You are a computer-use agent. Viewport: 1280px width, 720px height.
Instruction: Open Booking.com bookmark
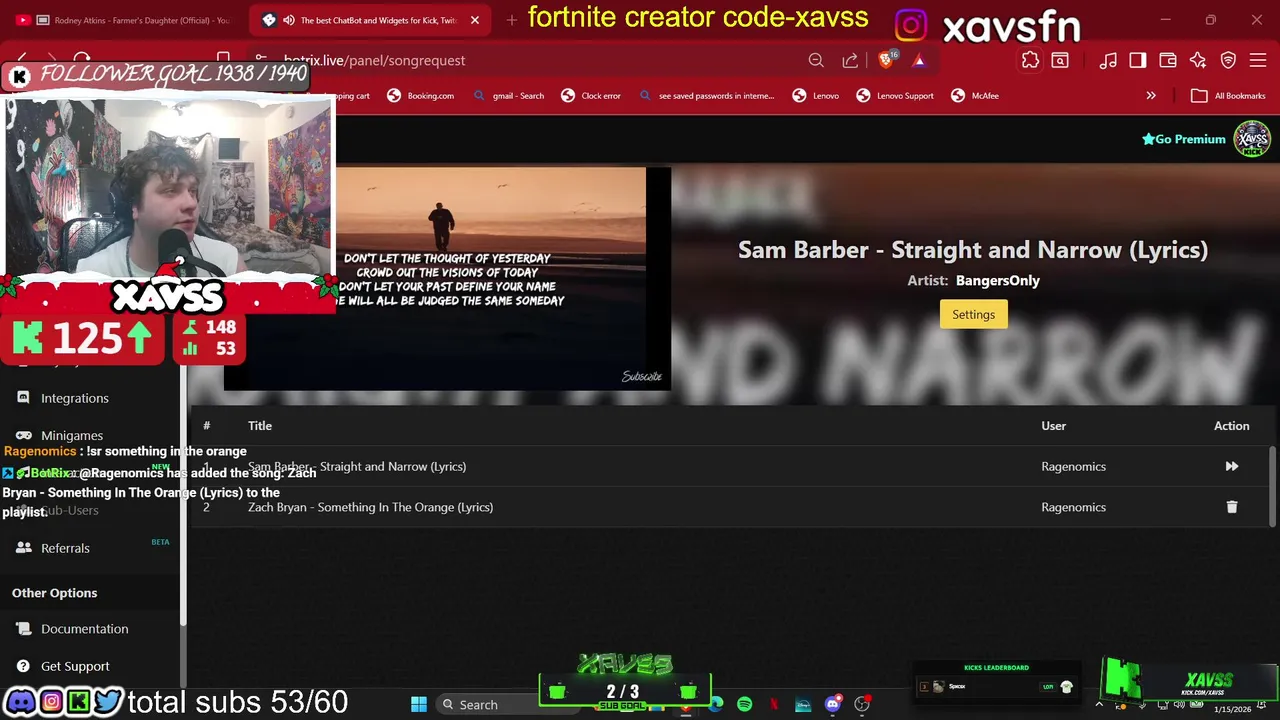click(420, 96)
